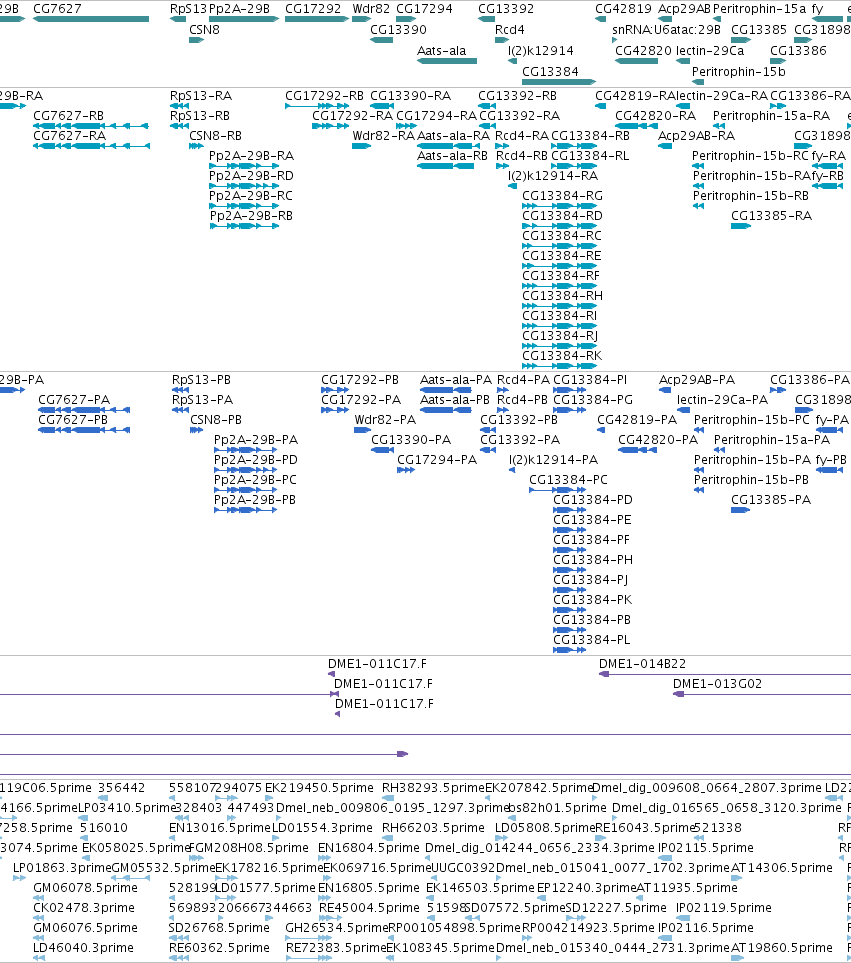
Task: Click the CG13392-PB protein label
Action: point(519,420)
